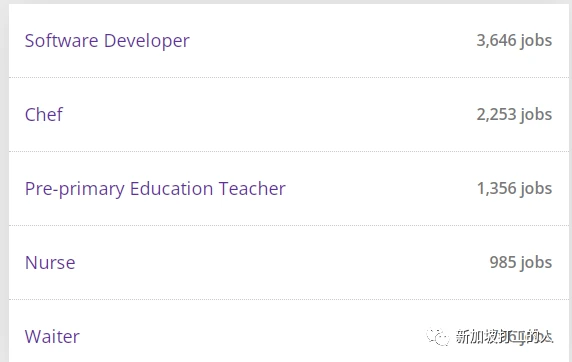Open the Waiter job category
The image size is (572, 362).
tap(52, 336)
